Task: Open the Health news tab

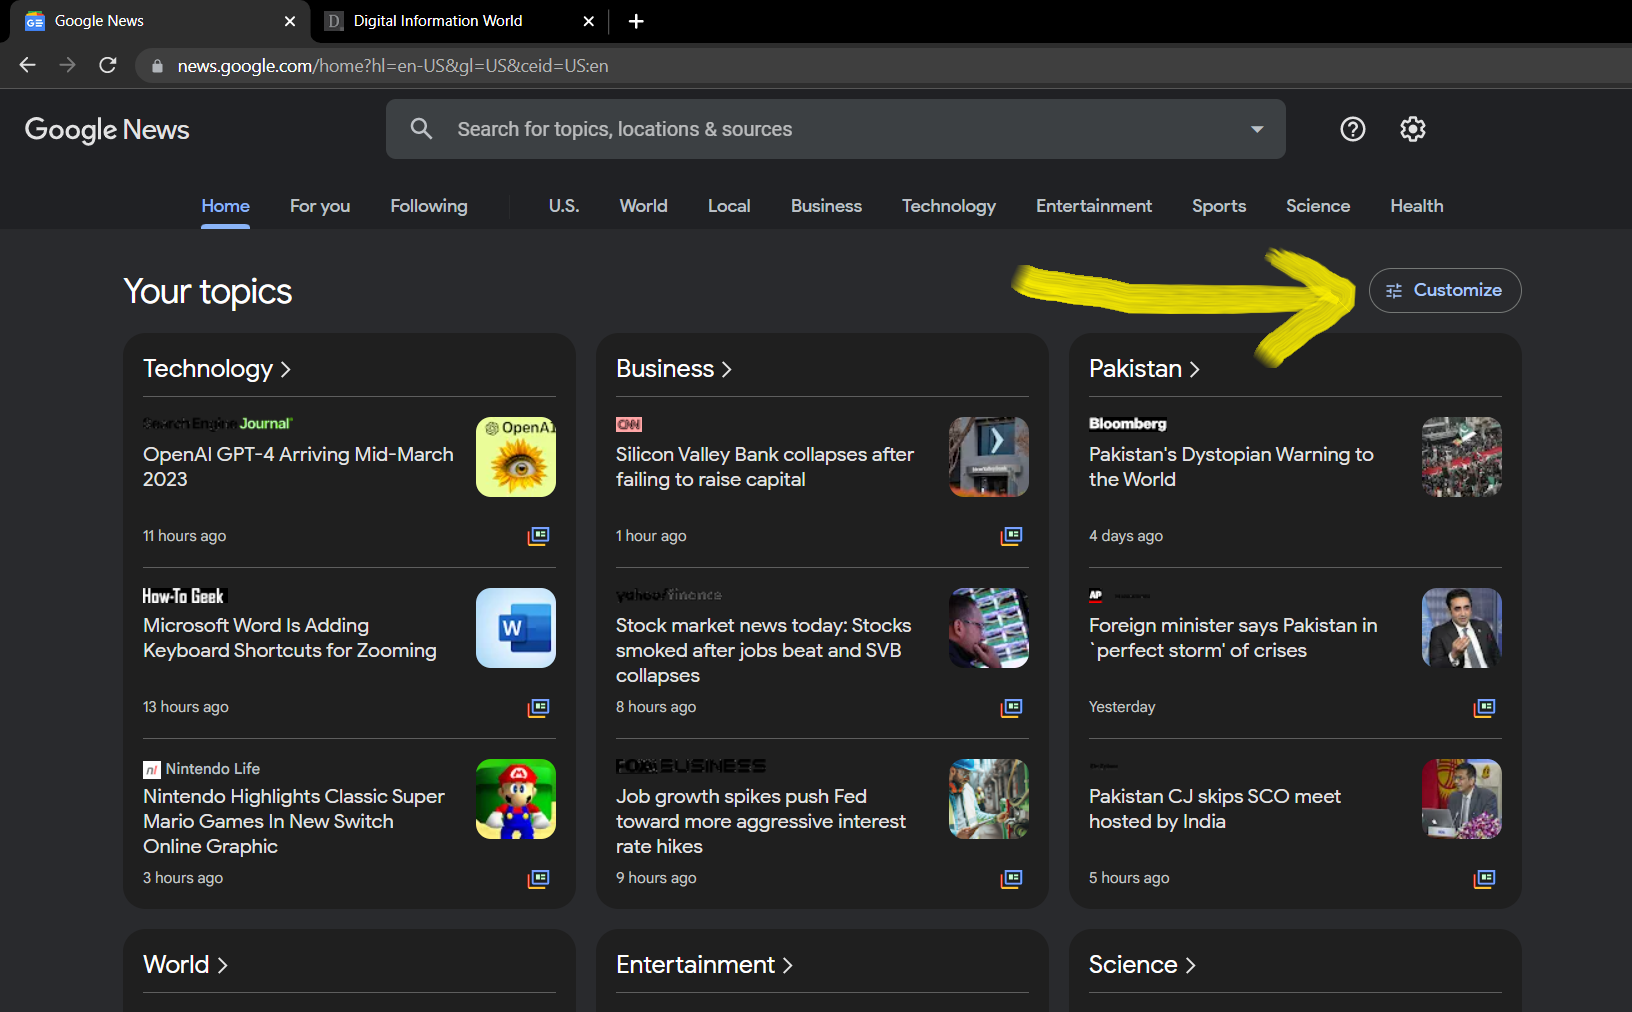Action: coord(1417,206)
